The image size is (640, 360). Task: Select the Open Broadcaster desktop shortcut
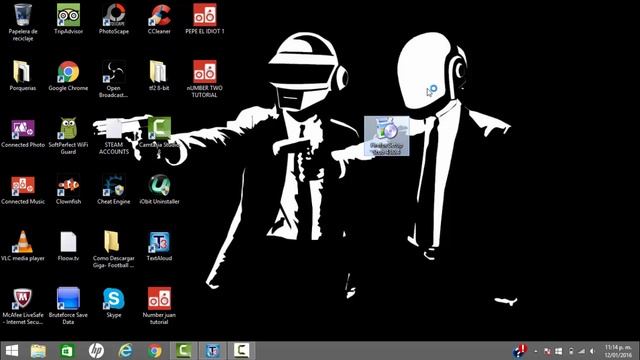click(x=113, y=79)
